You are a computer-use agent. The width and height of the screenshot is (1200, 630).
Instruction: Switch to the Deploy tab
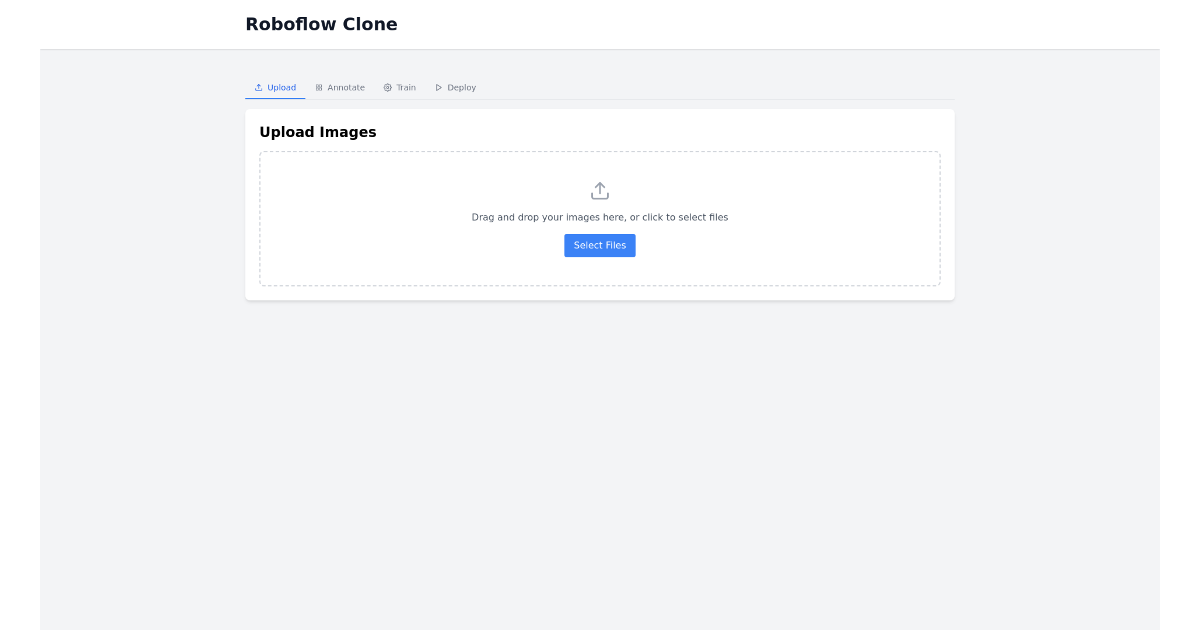456,87
